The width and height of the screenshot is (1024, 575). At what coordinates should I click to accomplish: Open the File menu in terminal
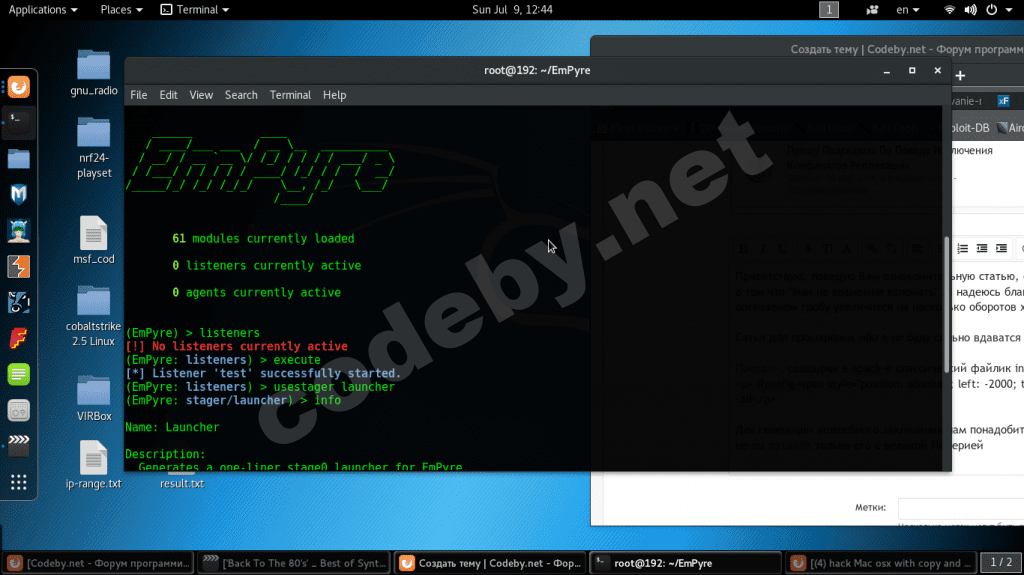(x=138, y=95)
